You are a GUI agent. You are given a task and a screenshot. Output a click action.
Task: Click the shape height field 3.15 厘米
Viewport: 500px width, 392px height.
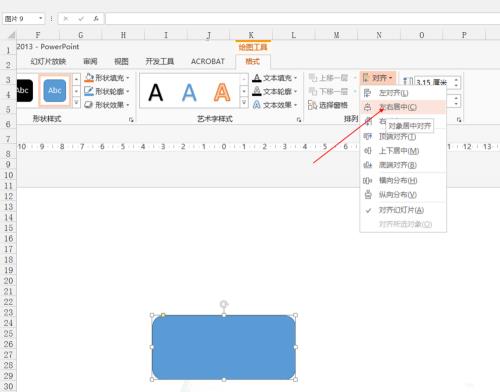tap(433, 82)
